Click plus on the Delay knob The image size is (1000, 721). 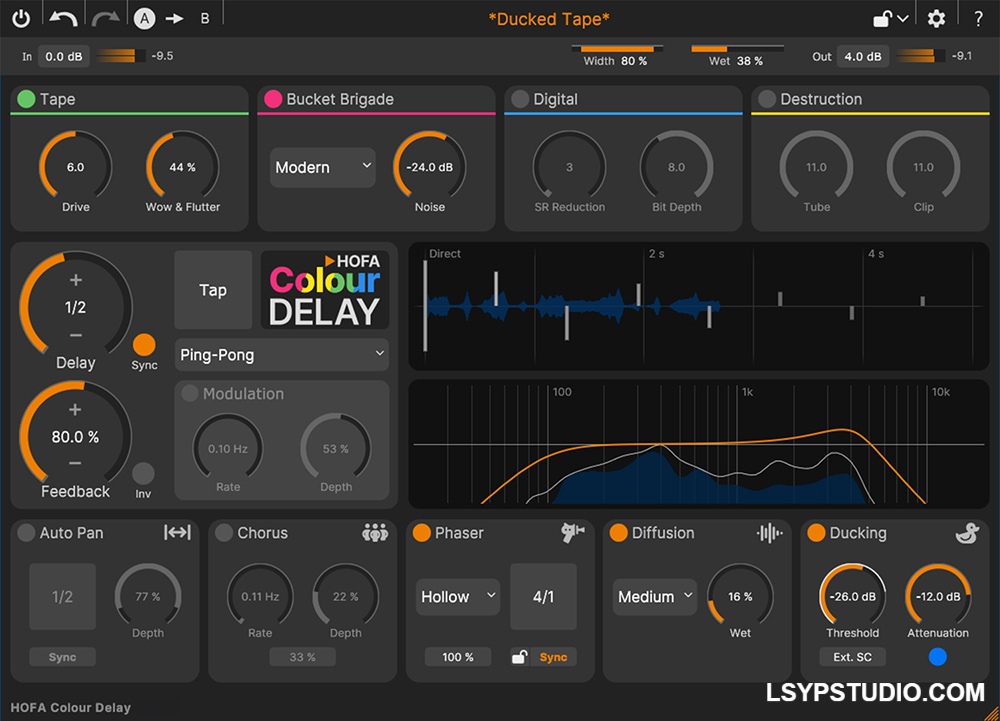75,280
